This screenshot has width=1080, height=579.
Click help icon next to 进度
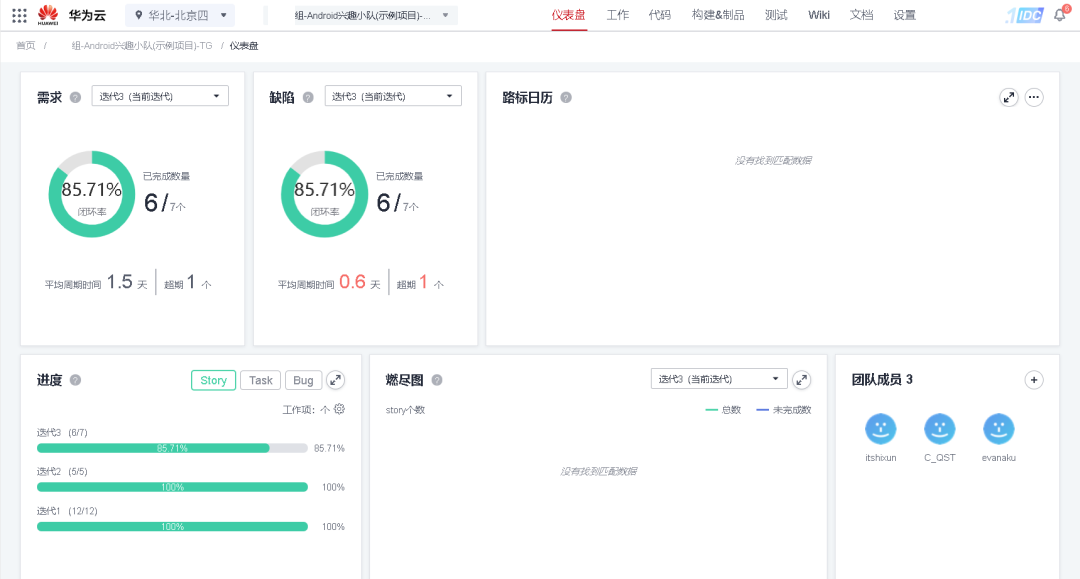coord(76,380)
